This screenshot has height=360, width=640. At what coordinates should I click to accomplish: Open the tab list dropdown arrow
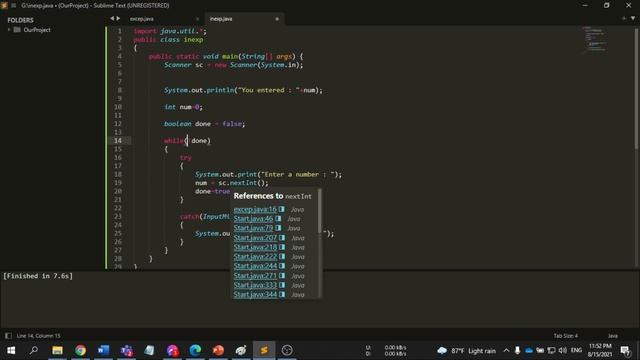[633, 18]
